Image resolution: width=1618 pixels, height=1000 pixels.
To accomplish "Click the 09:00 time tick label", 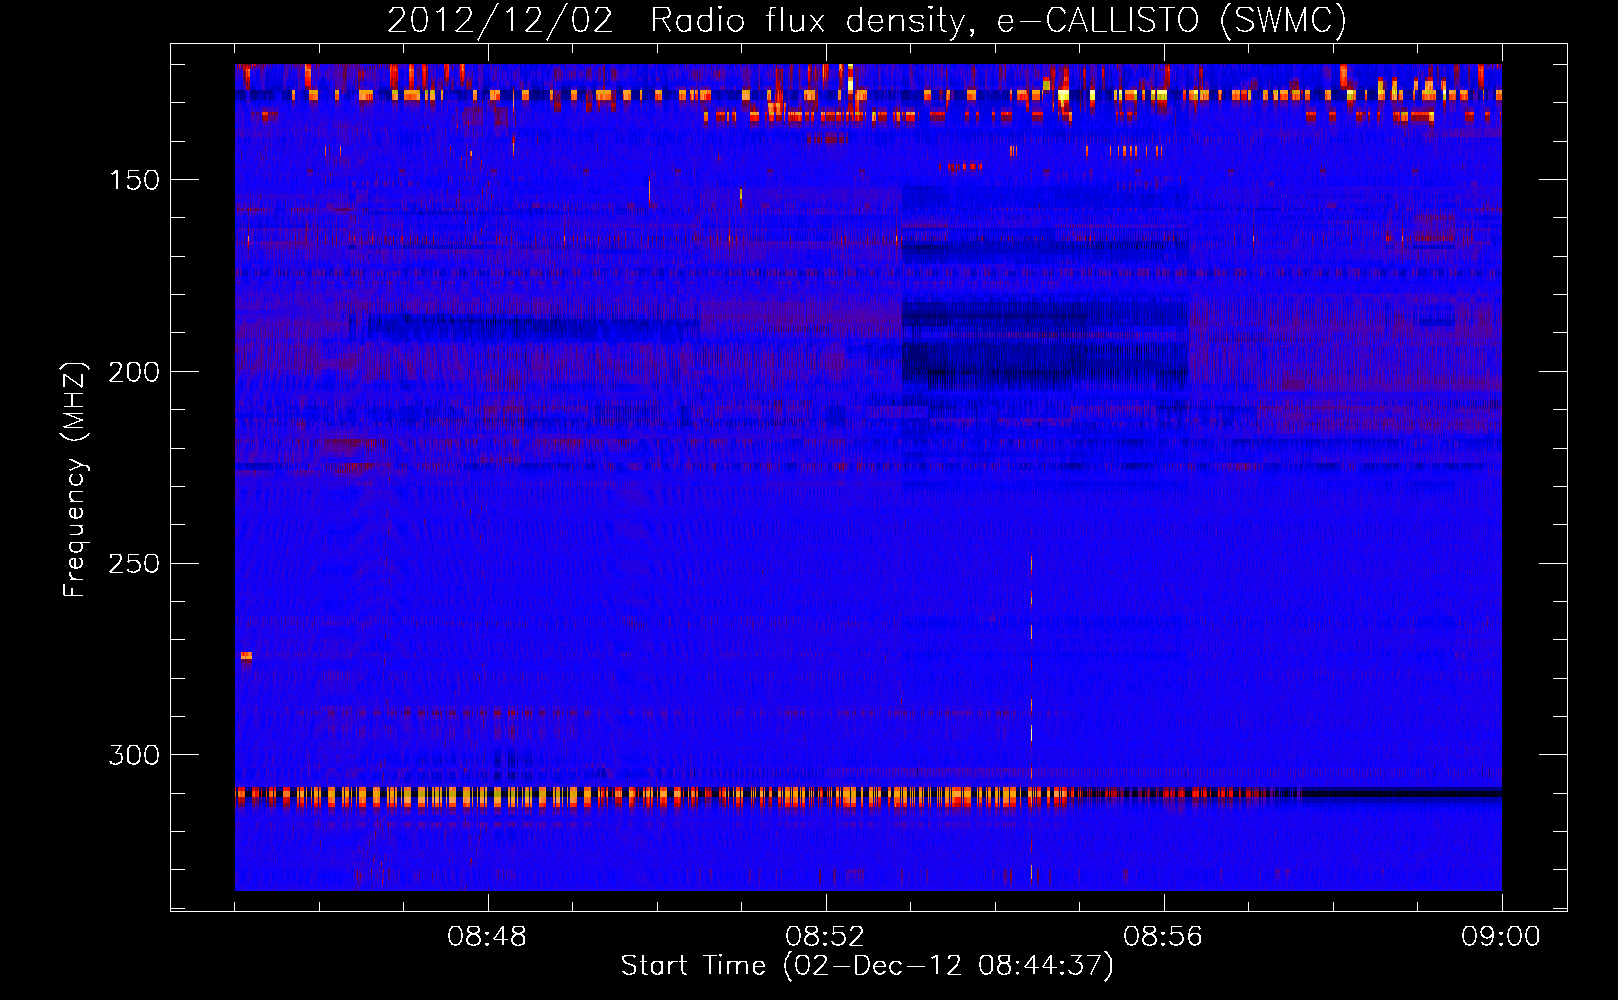I will [x=1501, y=937].
